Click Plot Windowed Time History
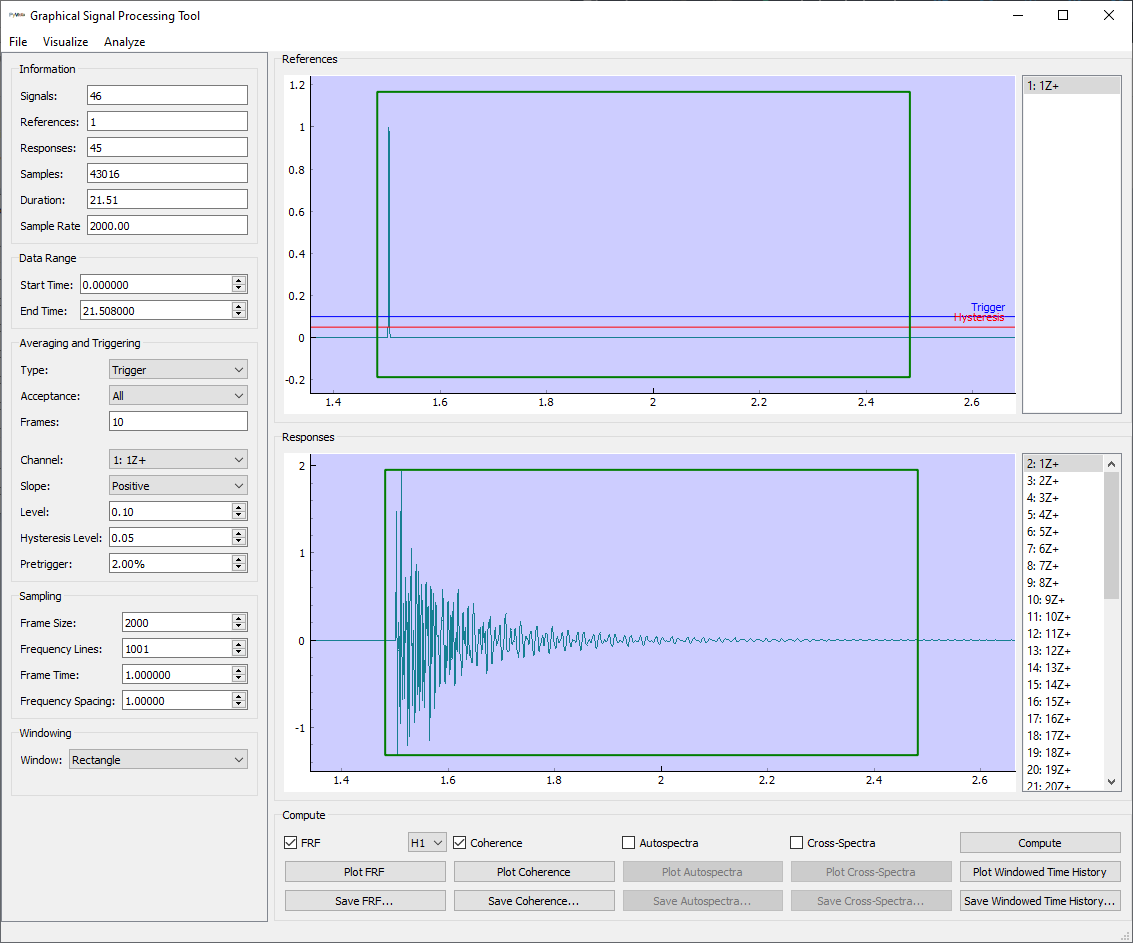 pyautogui.click(x=1039, y=871)
